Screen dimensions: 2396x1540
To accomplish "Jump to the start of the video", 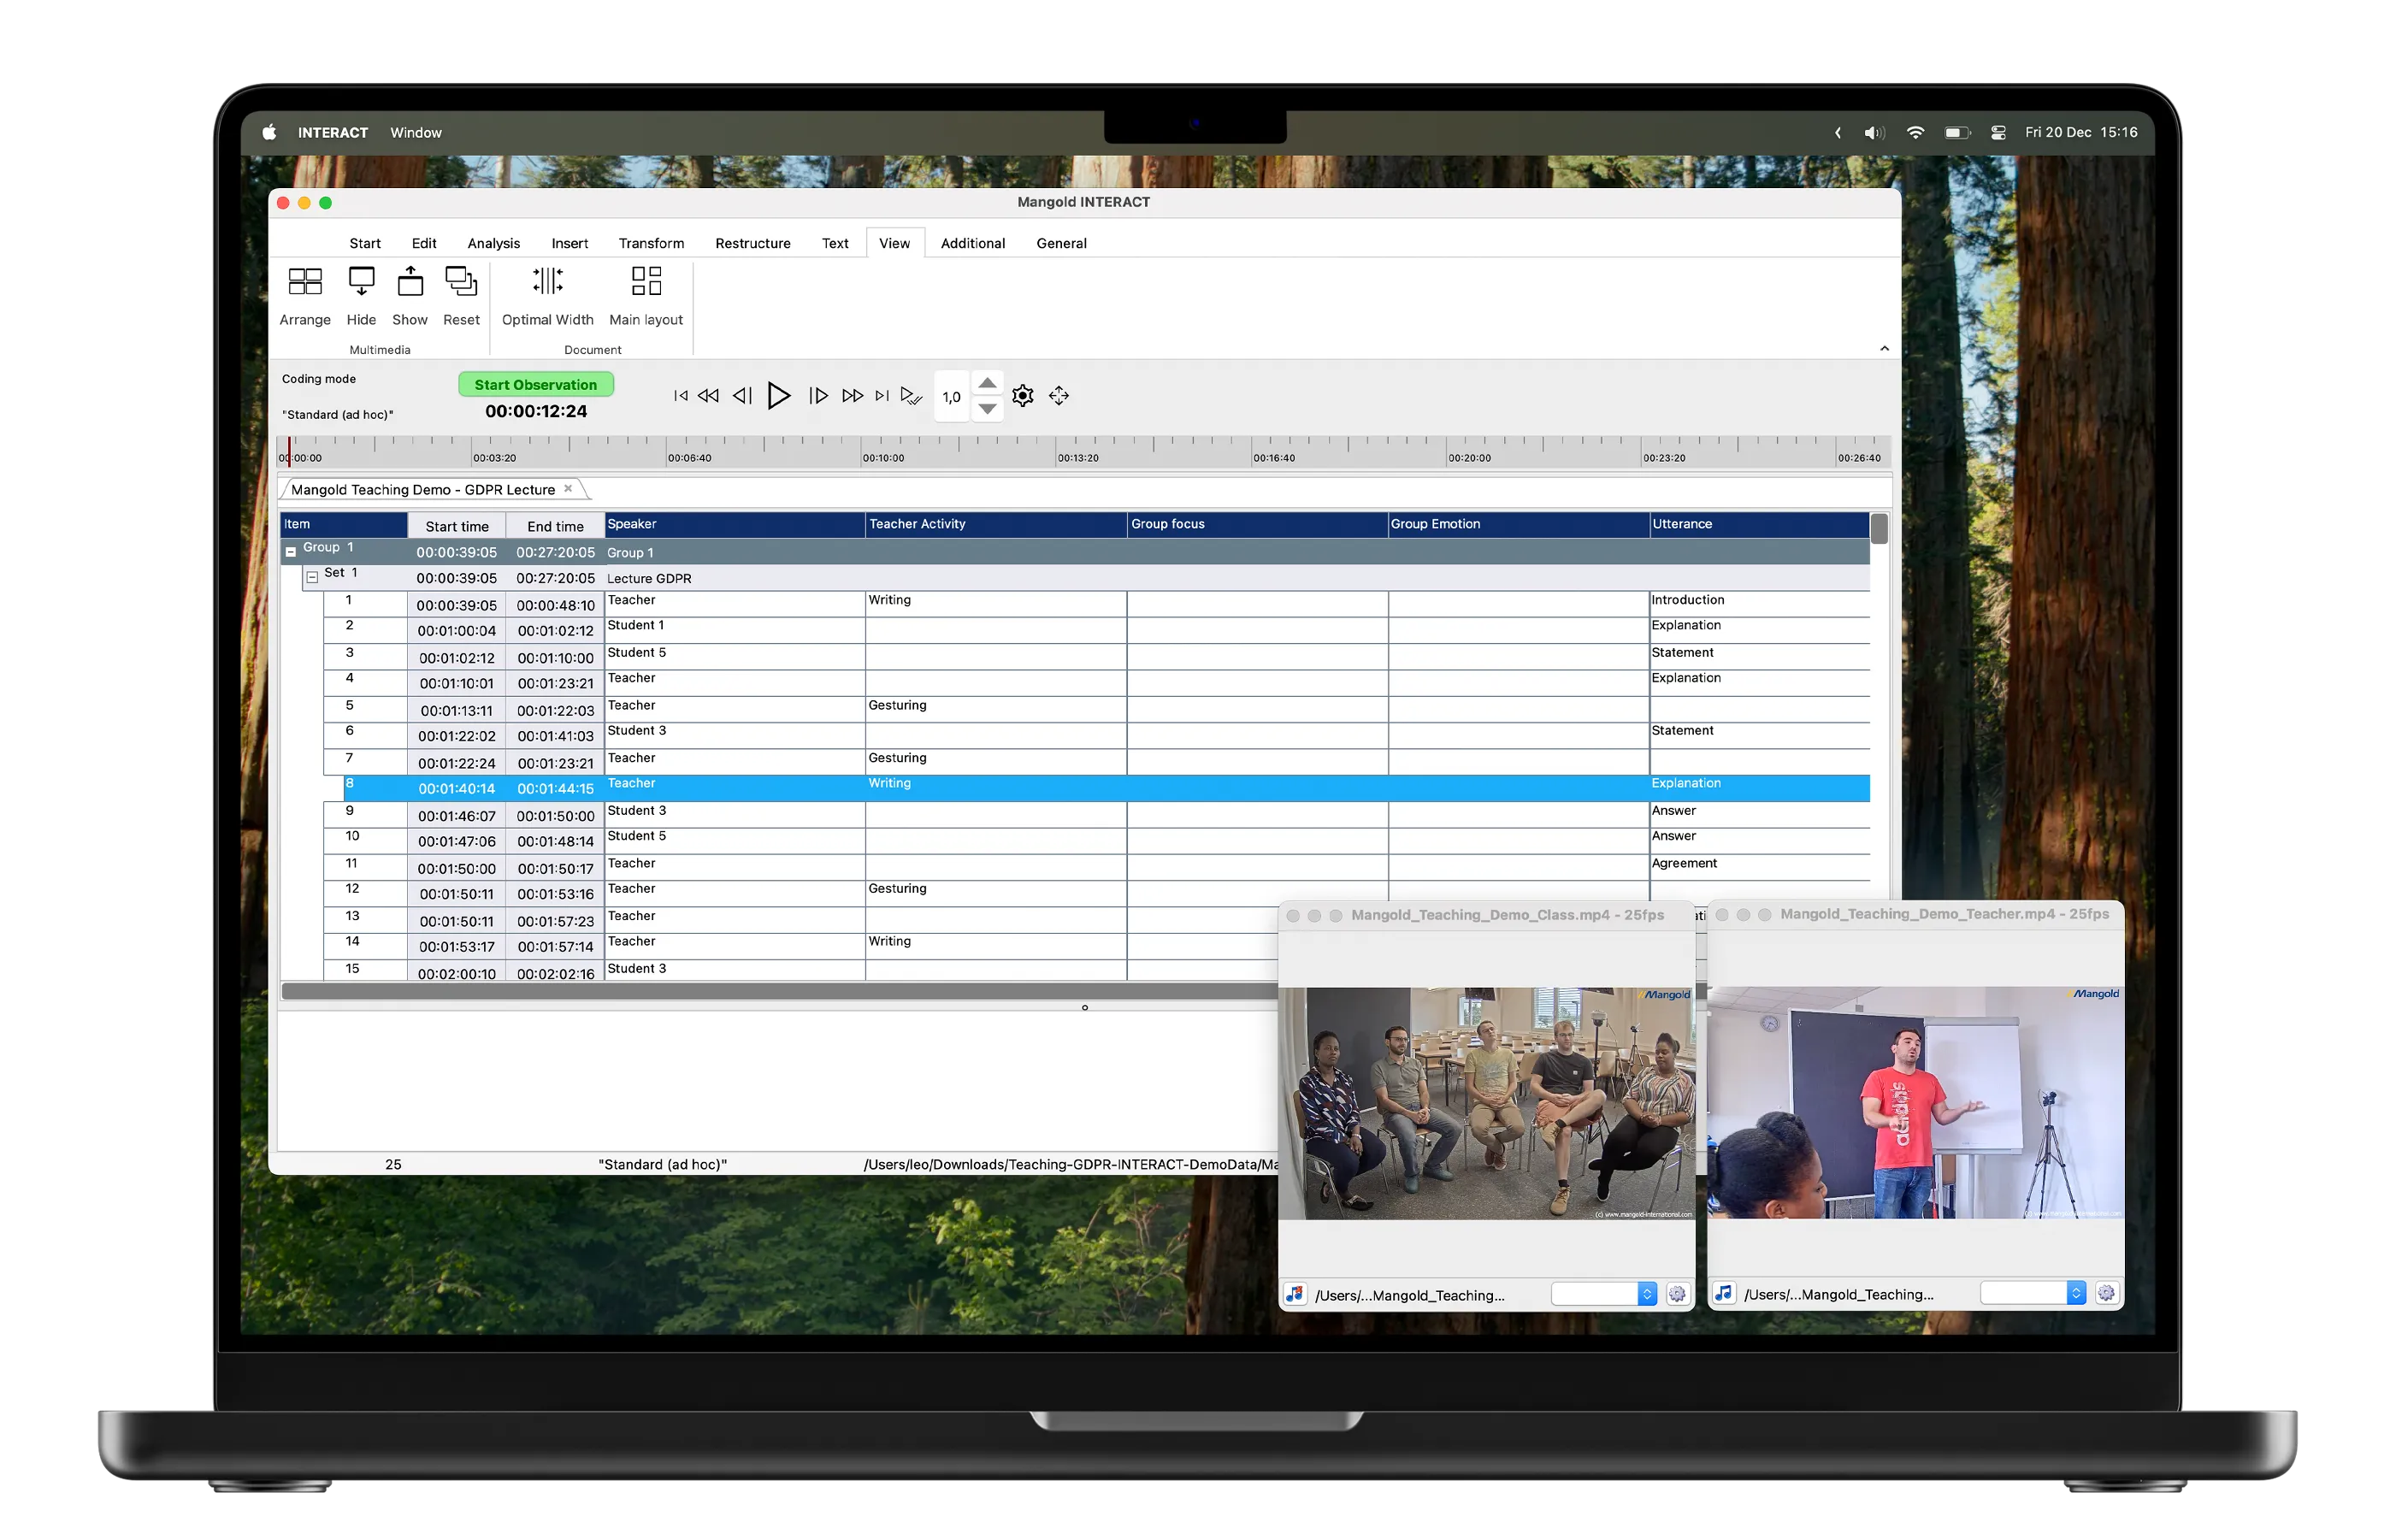I will pyautogui.click(x=681, y=396).
